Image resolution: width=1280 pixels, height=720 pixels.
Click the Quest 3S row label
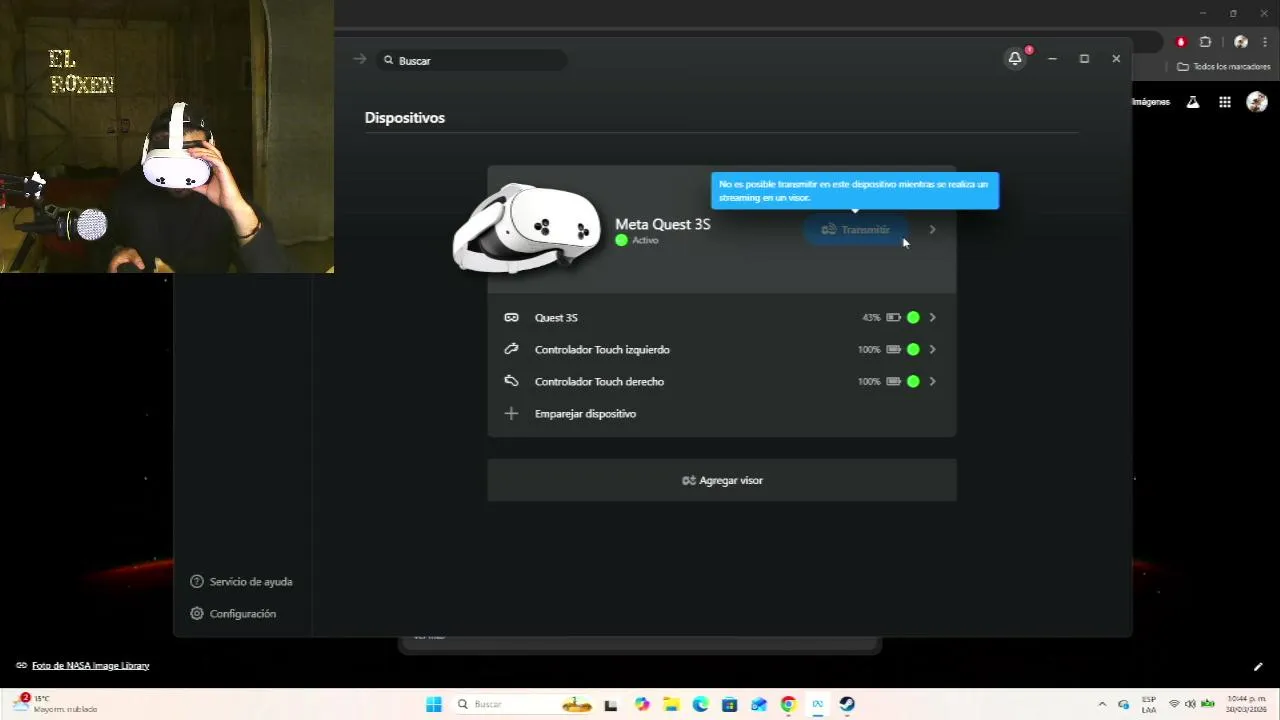click(556, 317)
